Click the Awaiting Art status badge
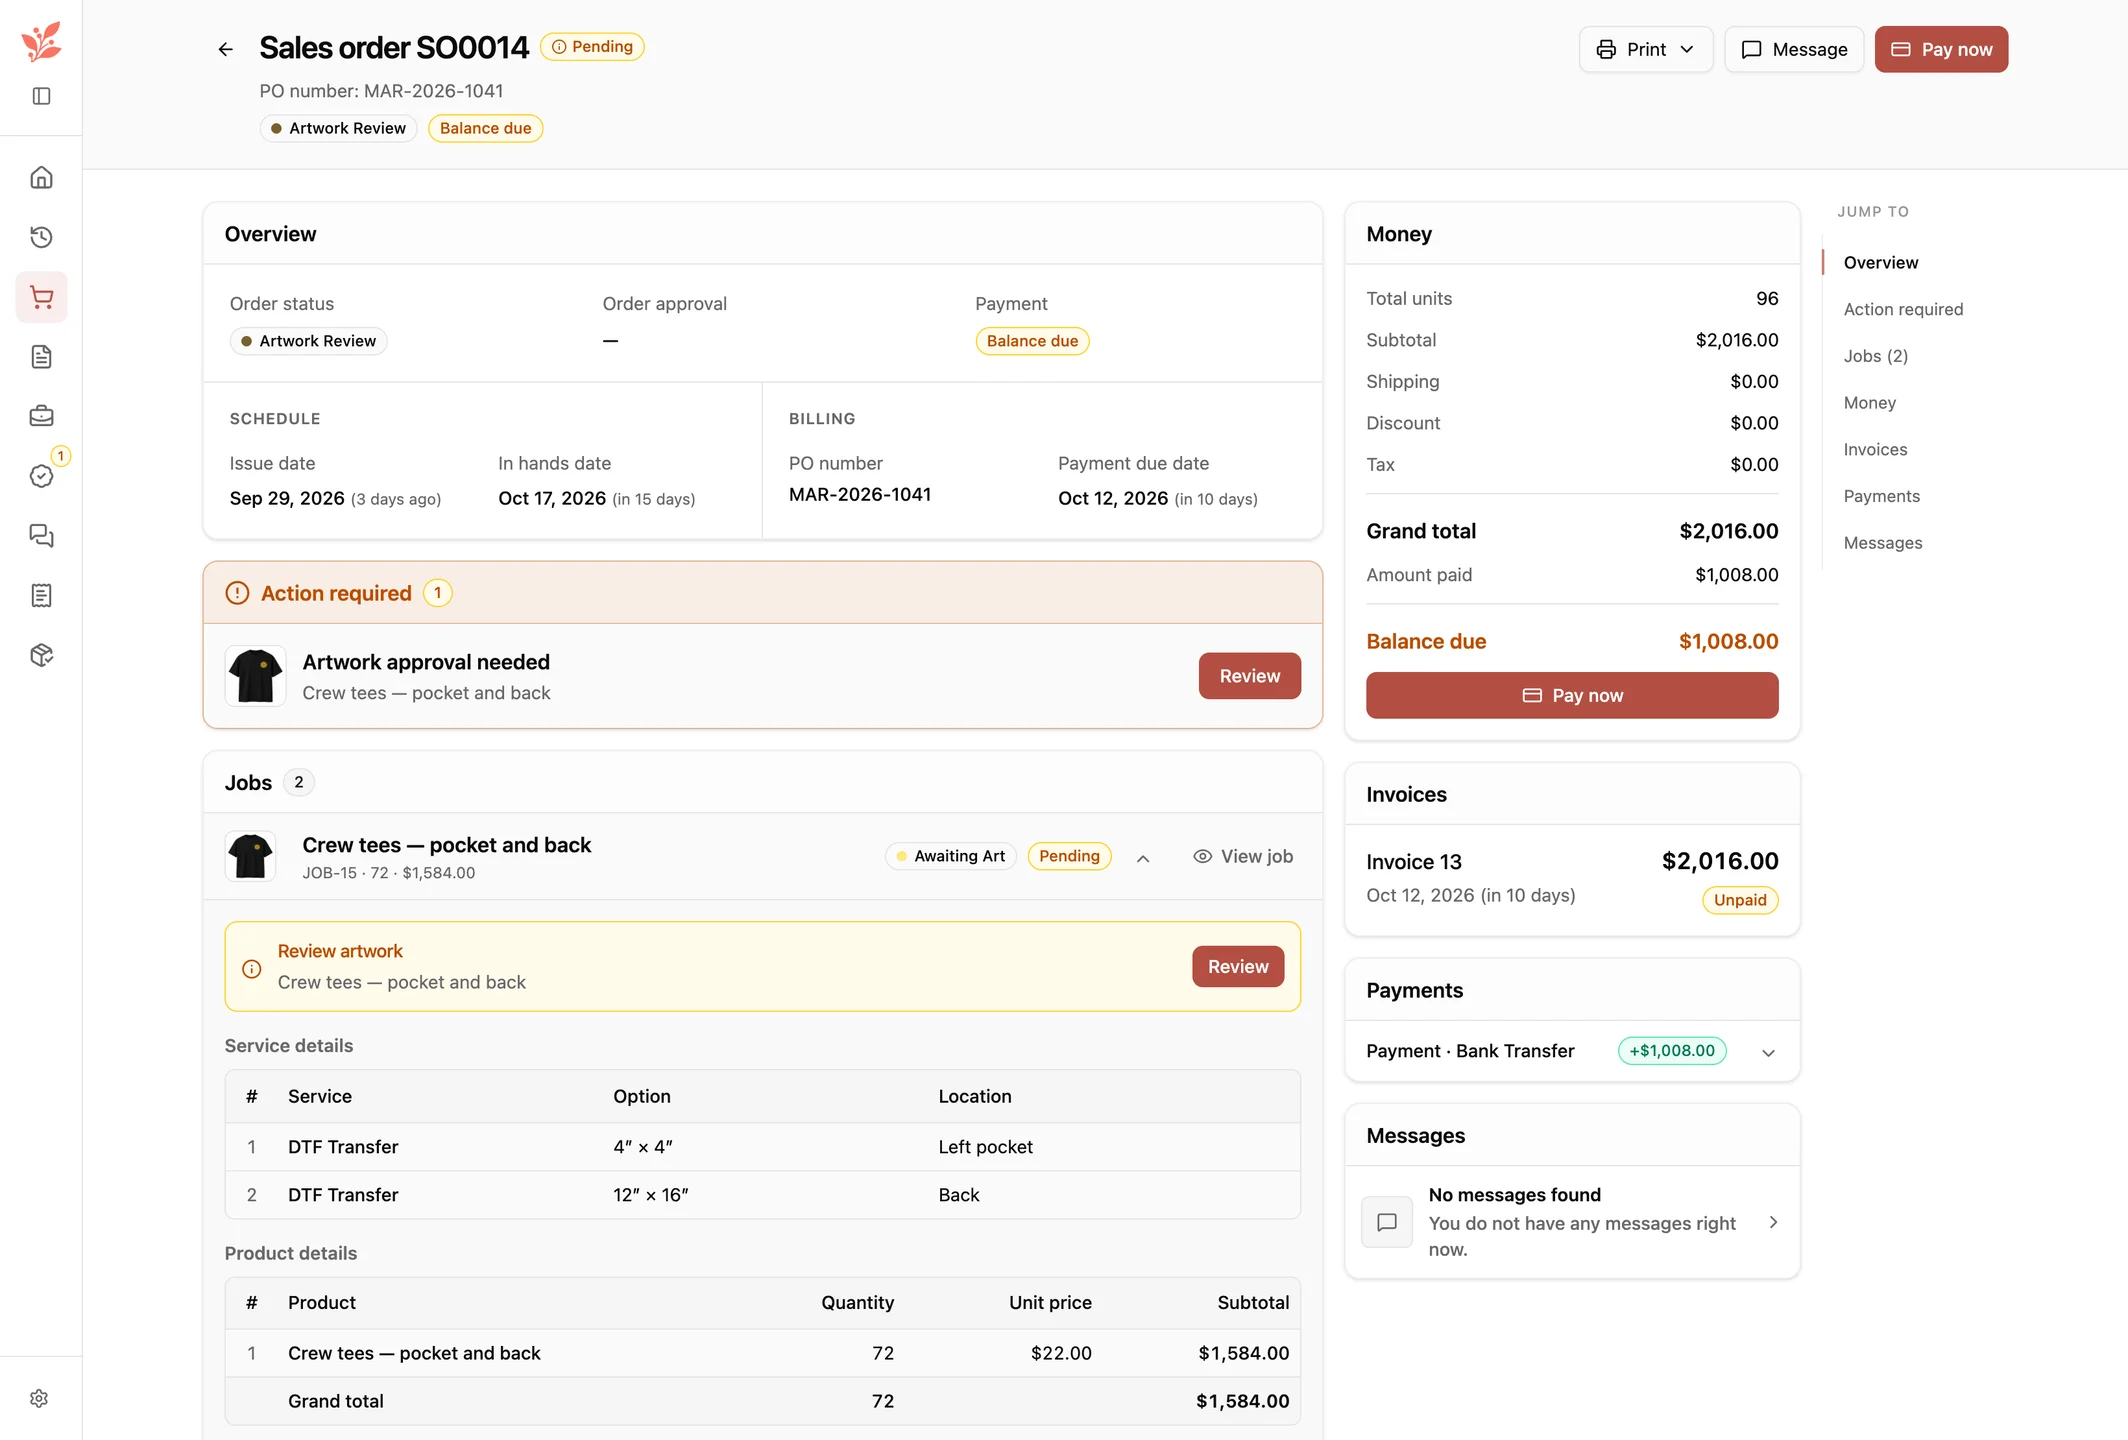 coord(950,856)
